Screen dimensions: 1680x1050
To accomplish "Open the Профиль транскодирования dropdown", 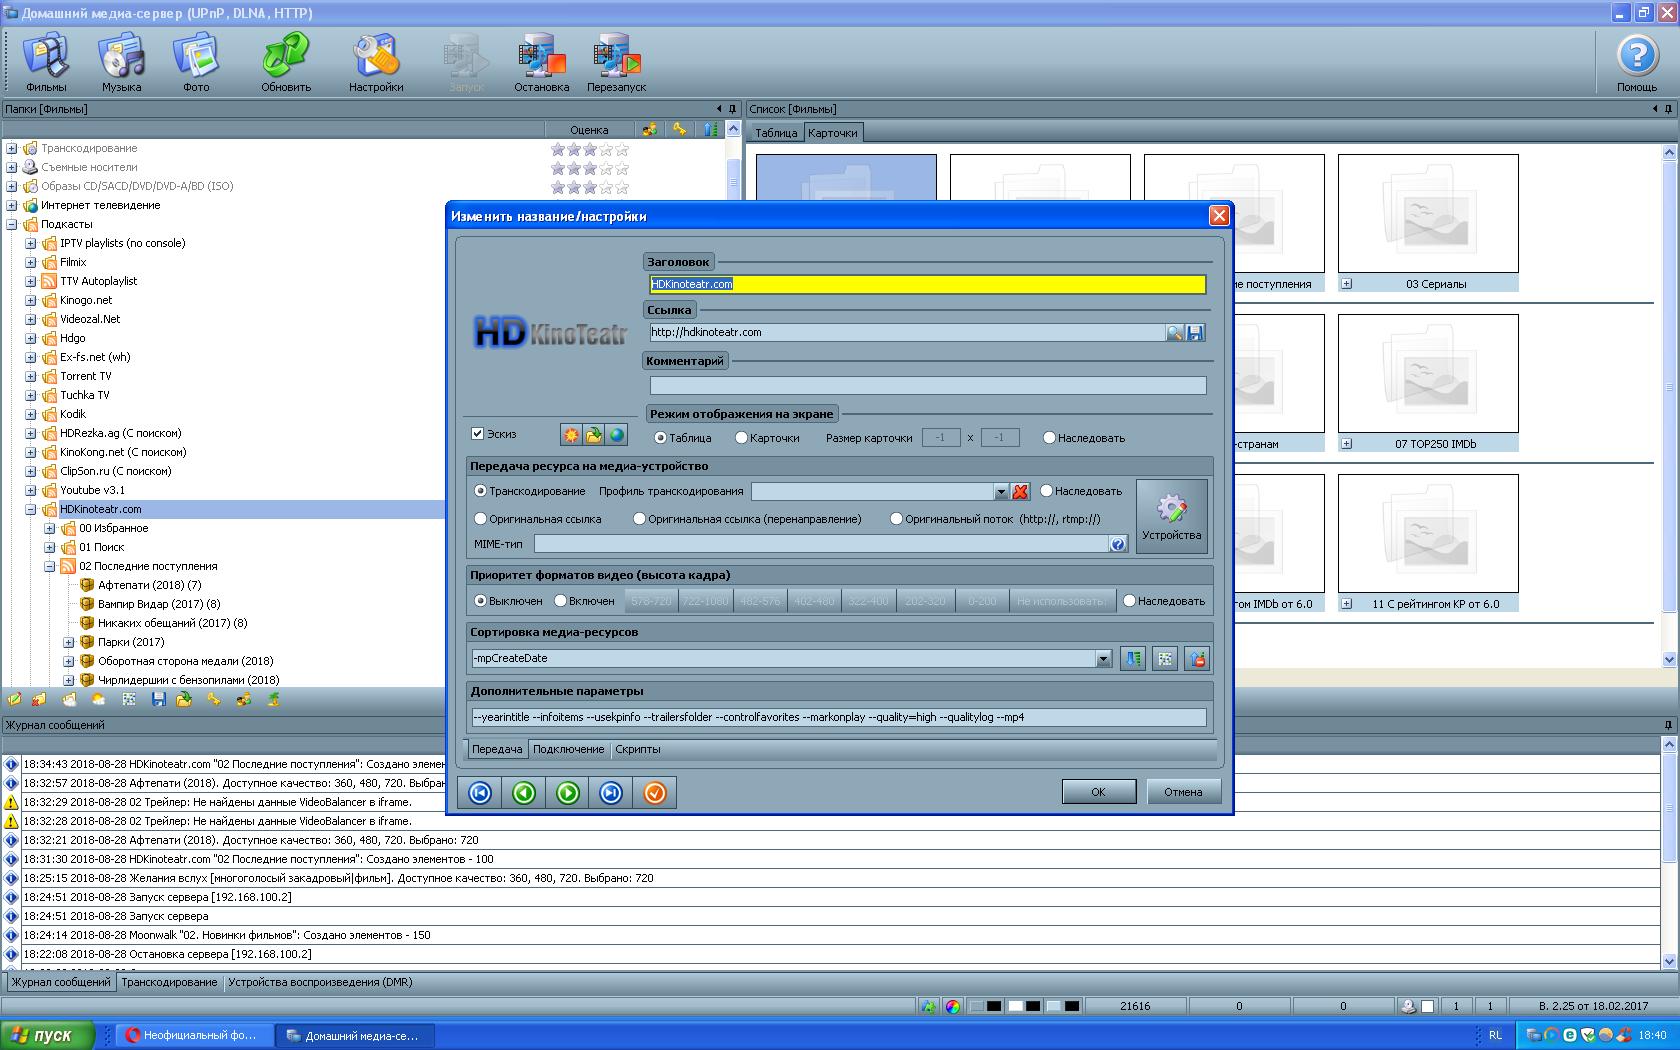I will click(x=1000, y=491).
